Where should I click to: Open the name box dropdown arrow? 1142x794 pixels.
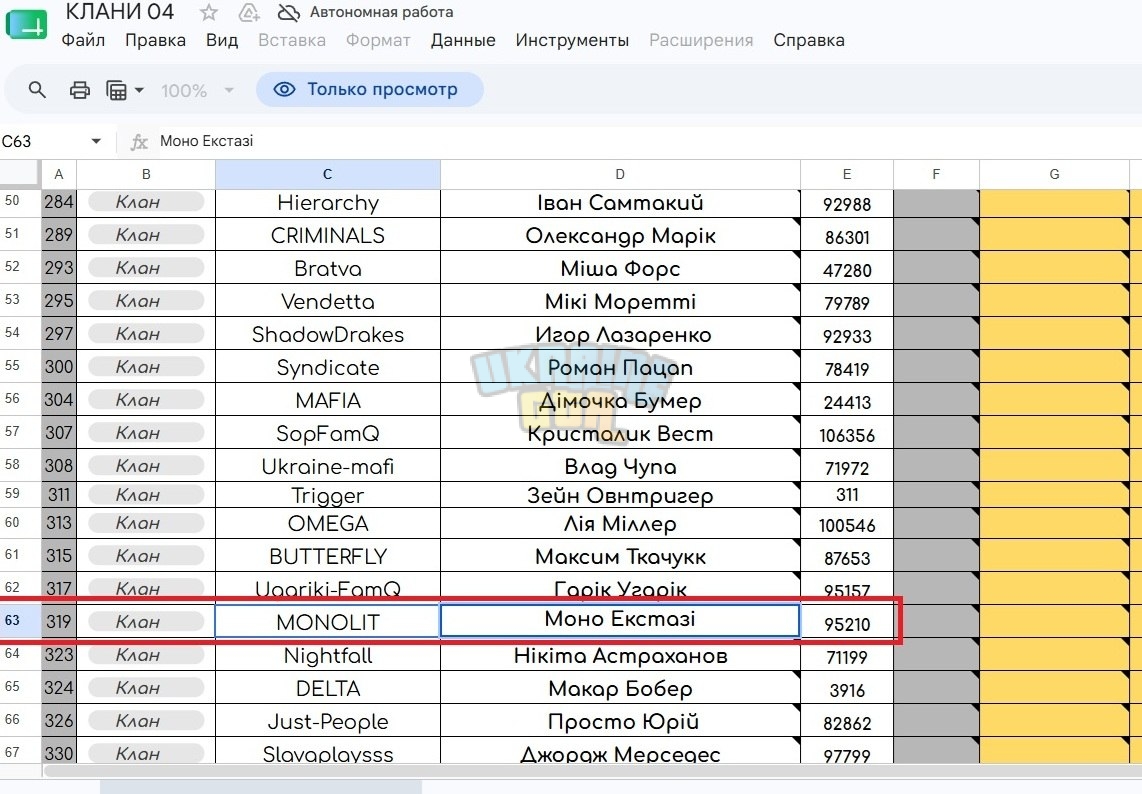[96, 141]
